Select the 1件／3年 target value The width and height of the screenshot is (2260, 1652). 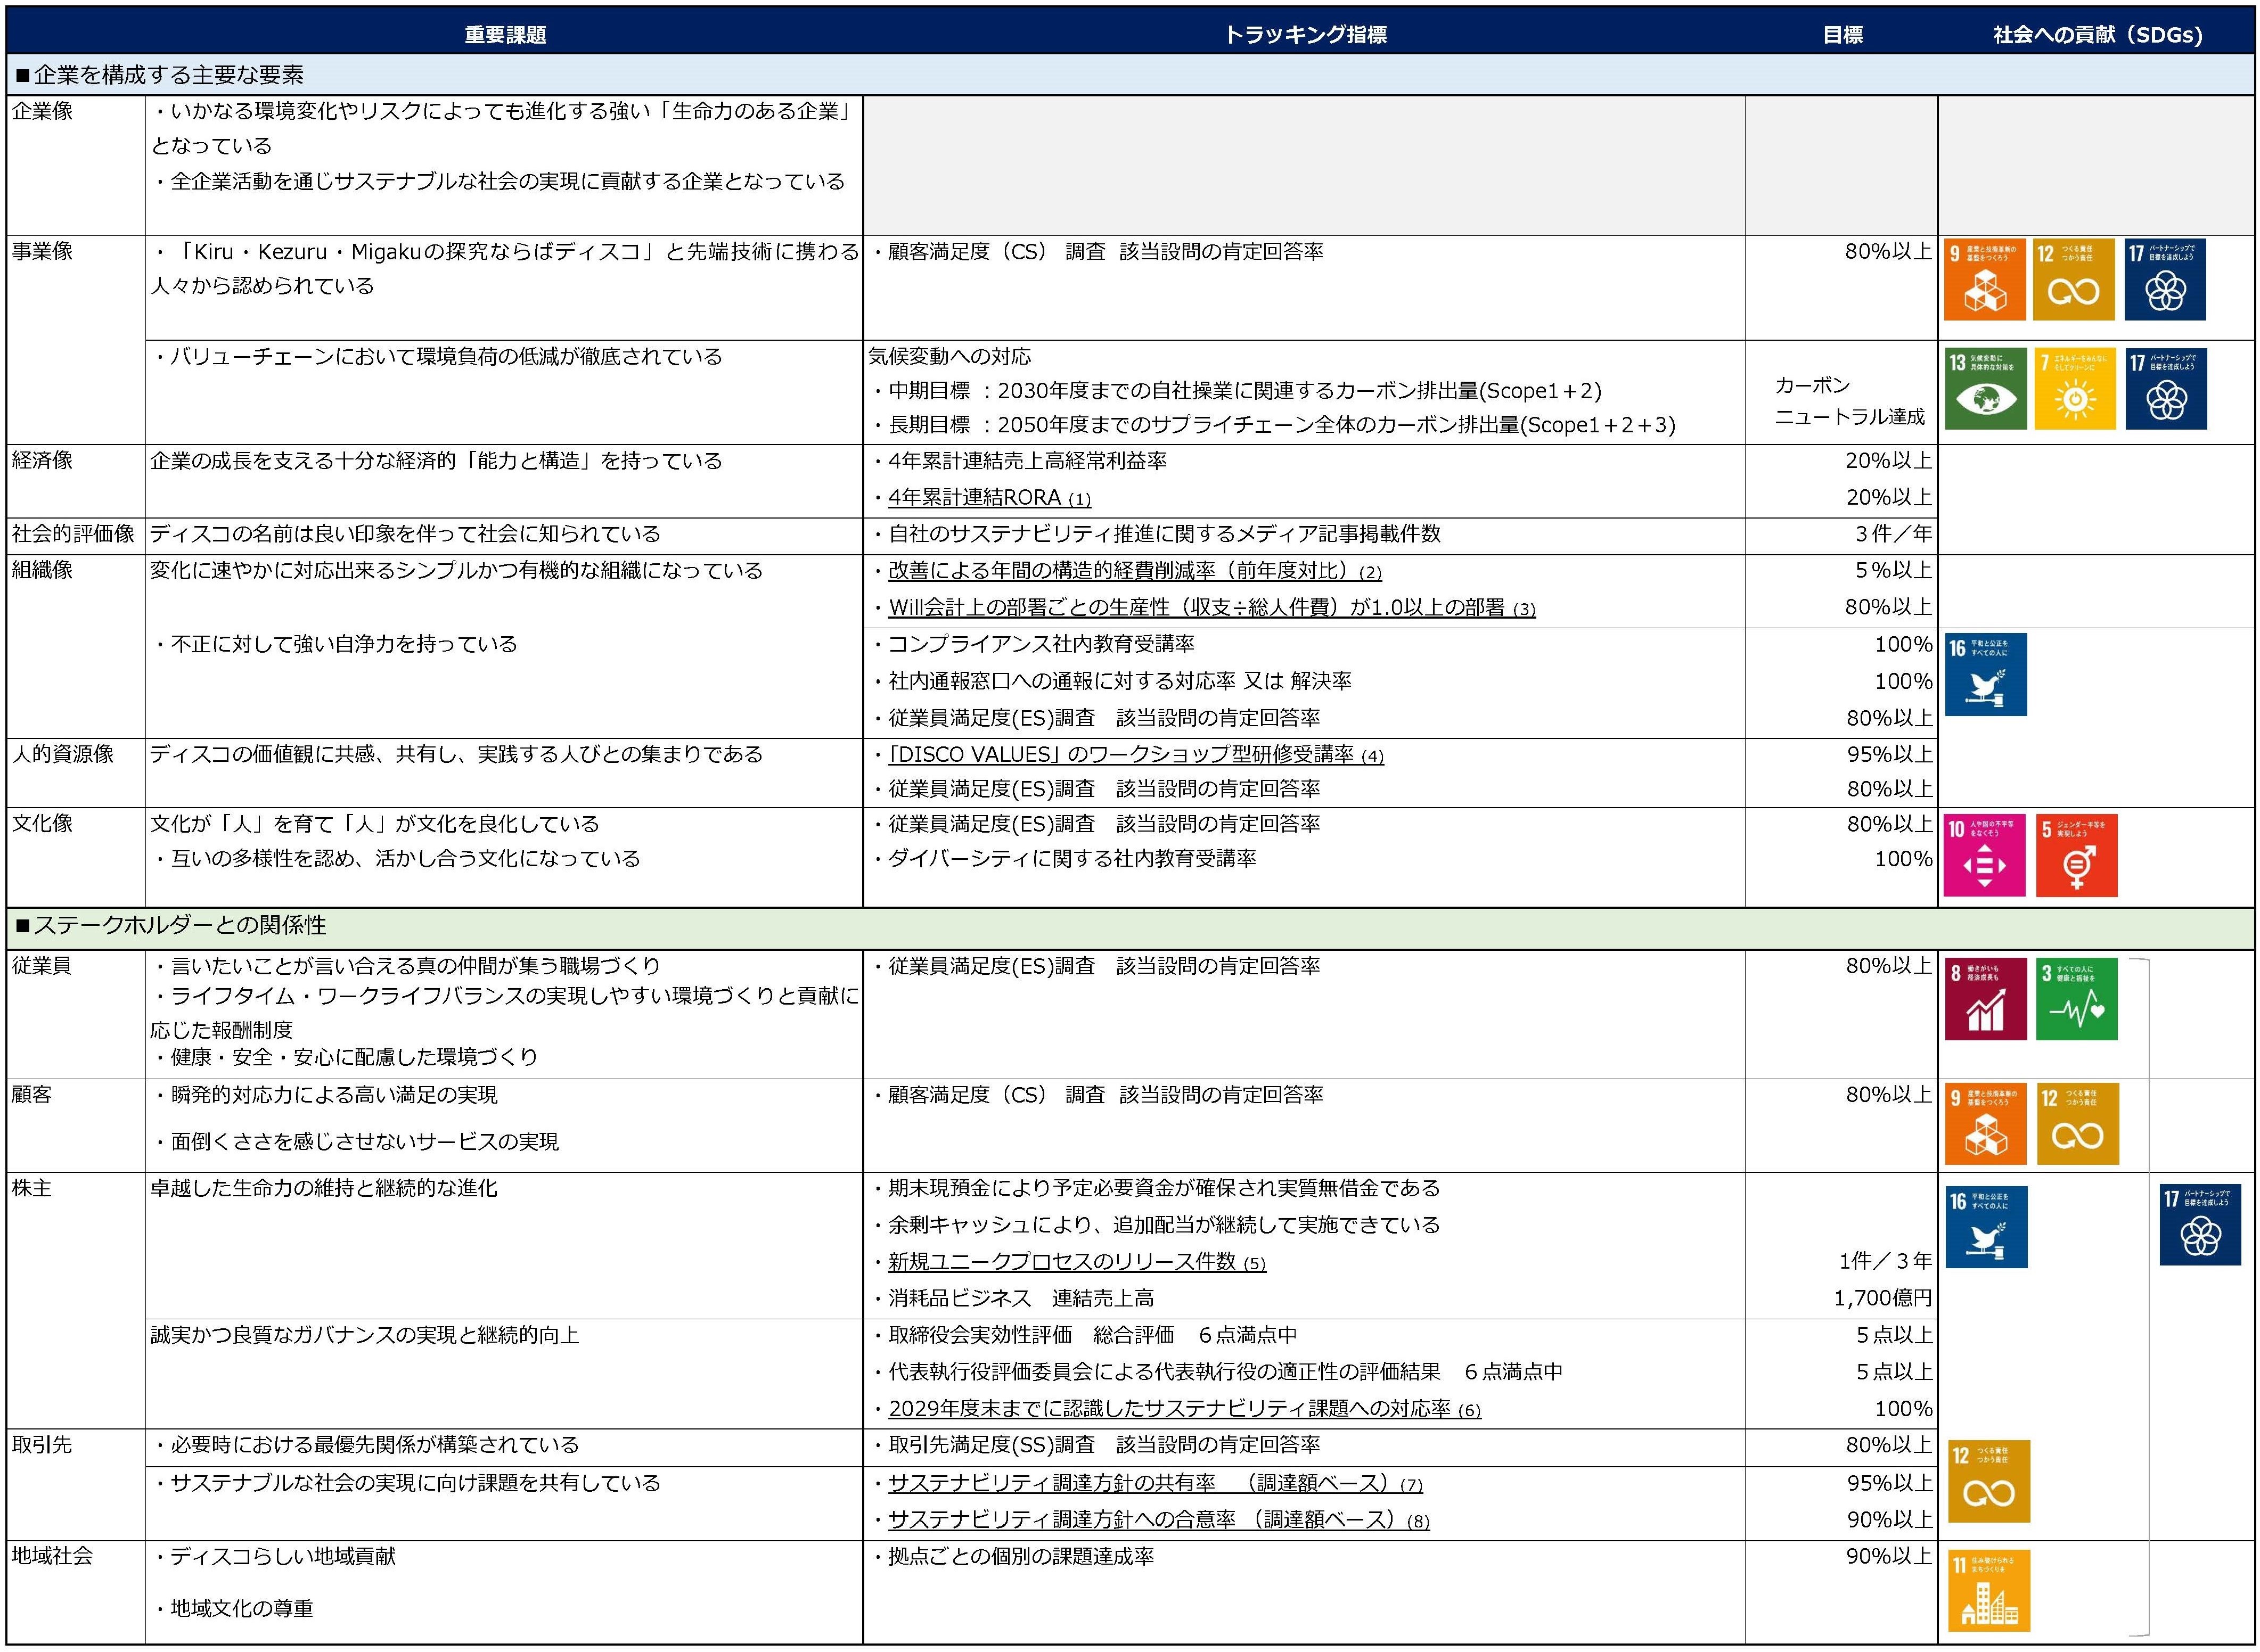1886,1262
